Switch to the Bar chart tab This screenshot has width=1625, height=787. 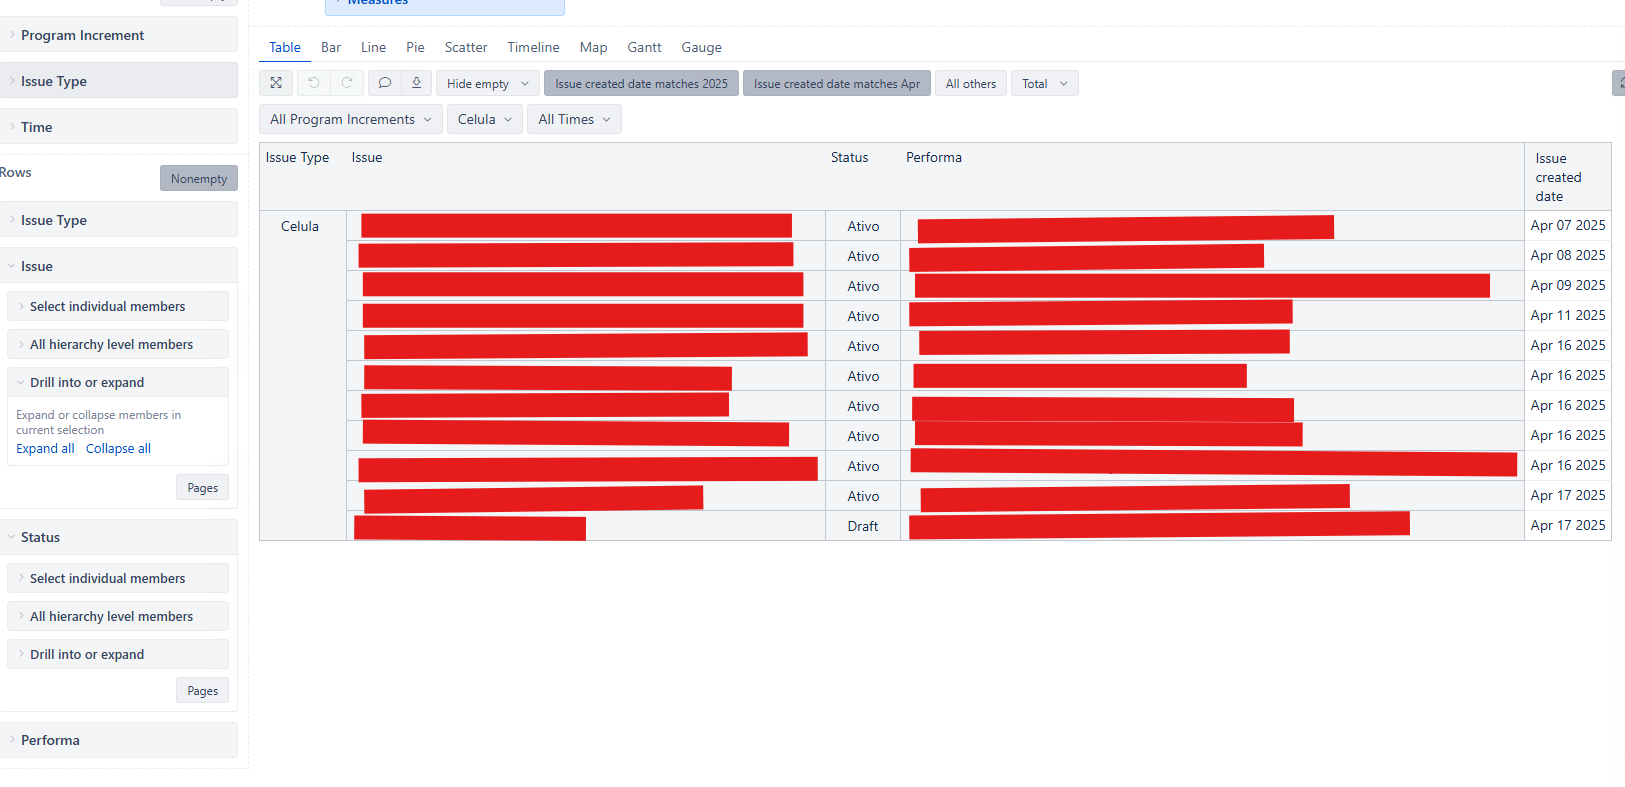pos(331,47)
